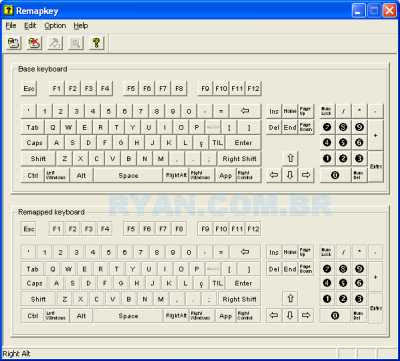Open the Help menu
Image resolution: width=400 pixels, height=361 pixels.
[x=81, y=26]
